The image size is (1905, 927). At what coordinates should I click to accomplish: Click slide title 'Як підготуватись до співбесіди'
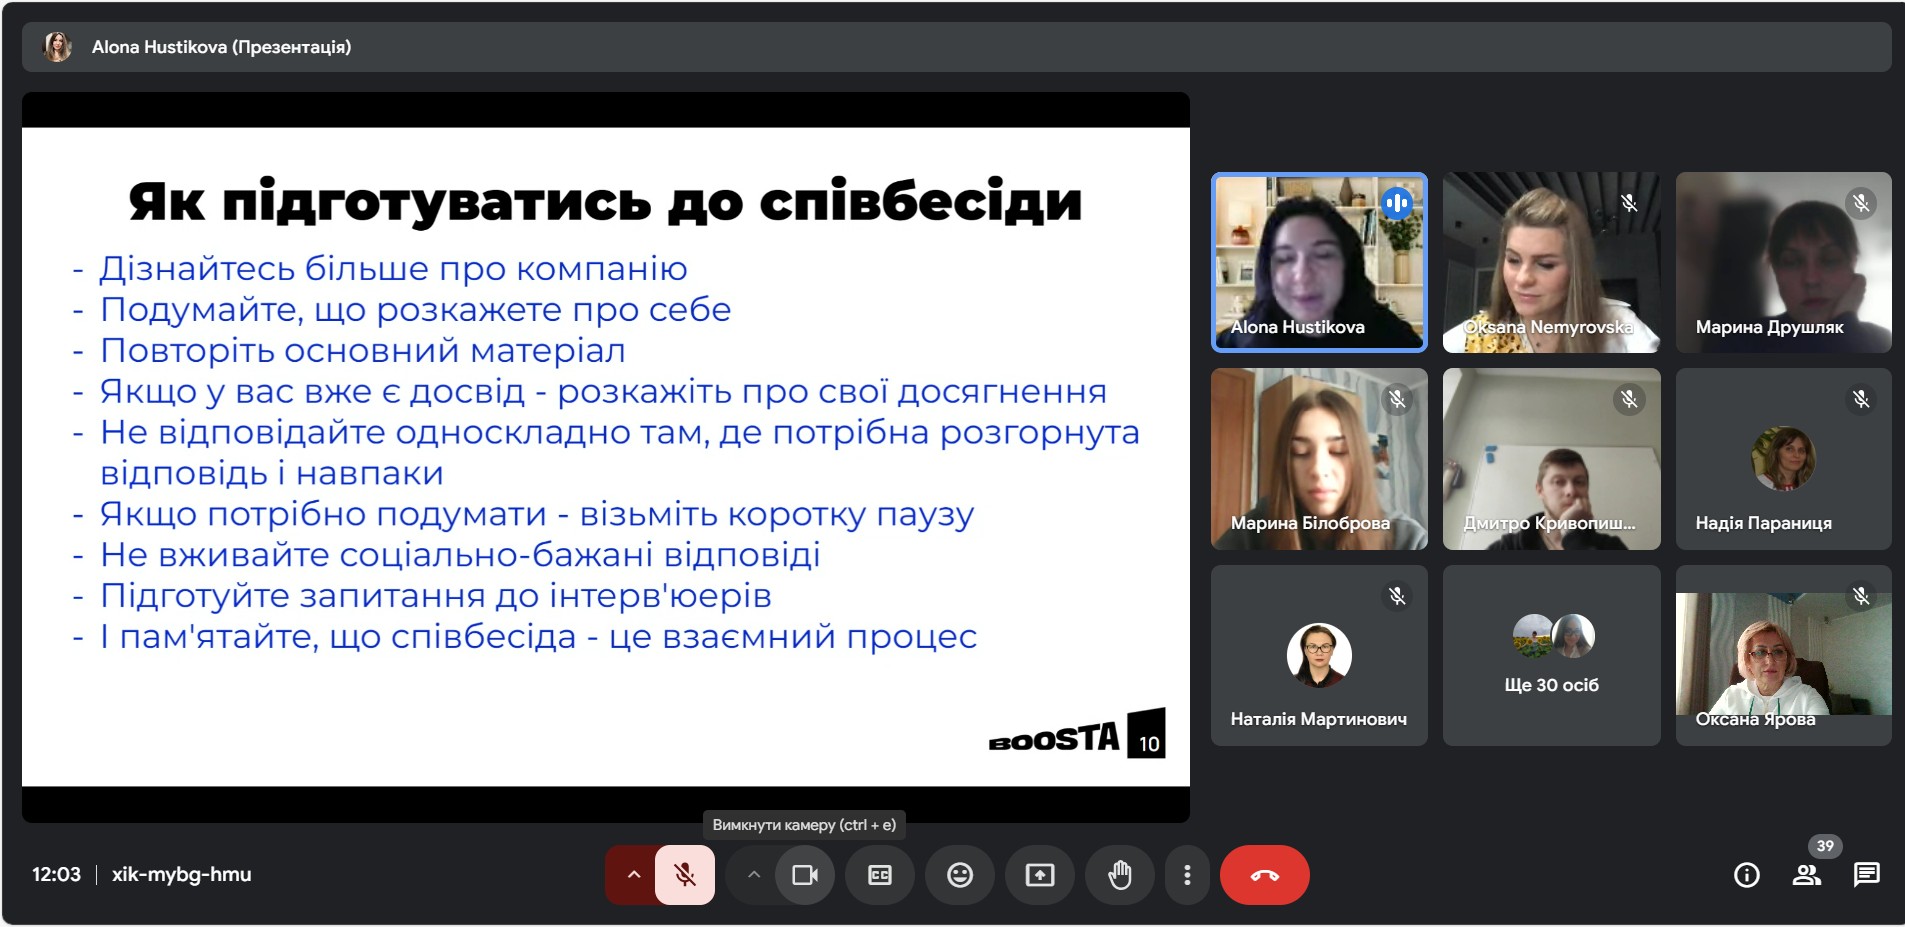point(605,202)
